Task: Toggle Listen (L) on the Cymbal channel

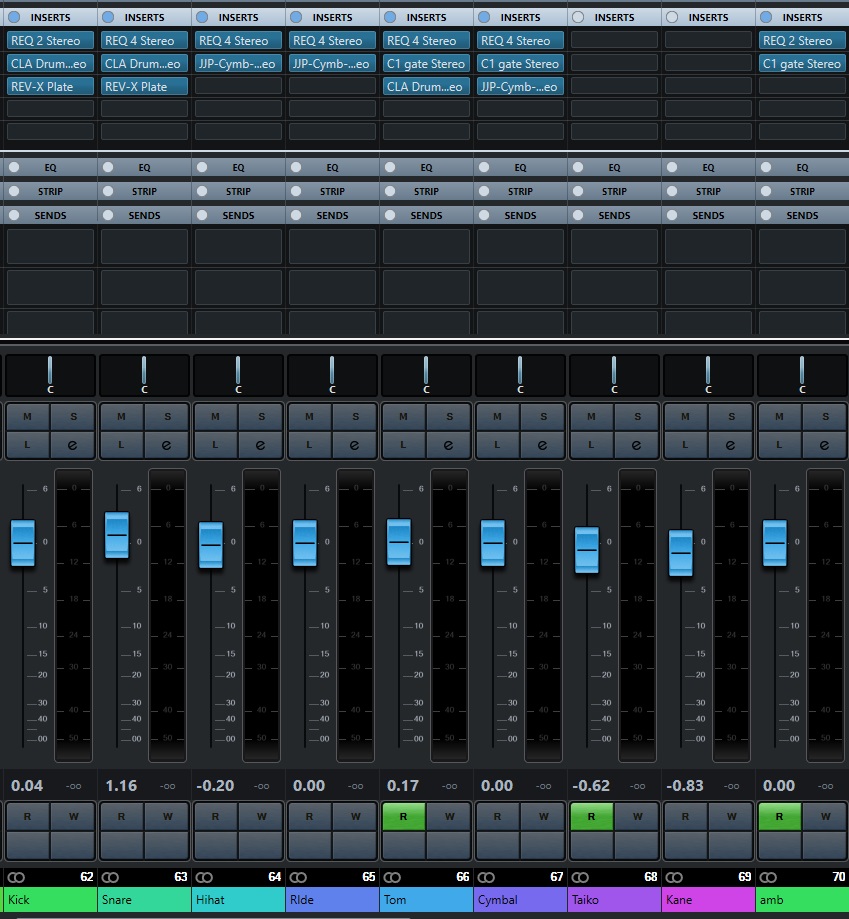Action: click(497, 445)
